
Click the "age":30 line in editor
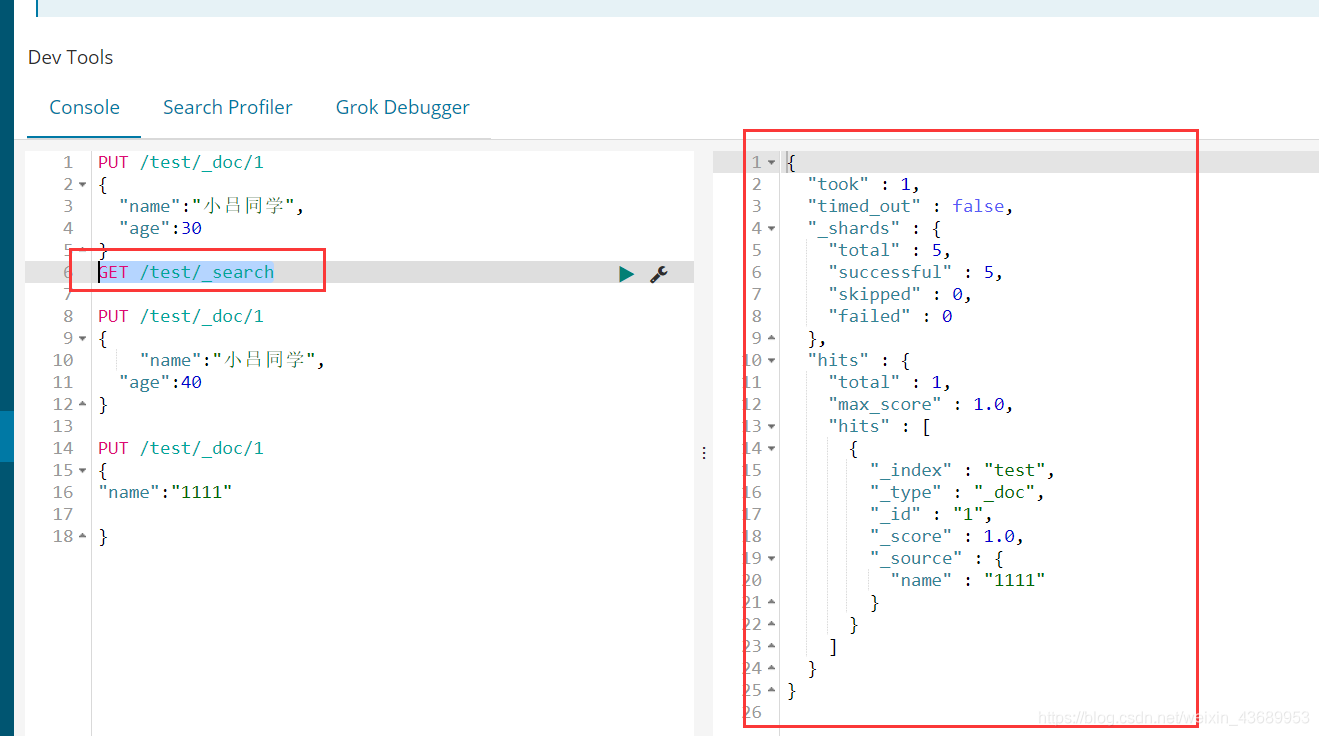click(x=160, y=228)
